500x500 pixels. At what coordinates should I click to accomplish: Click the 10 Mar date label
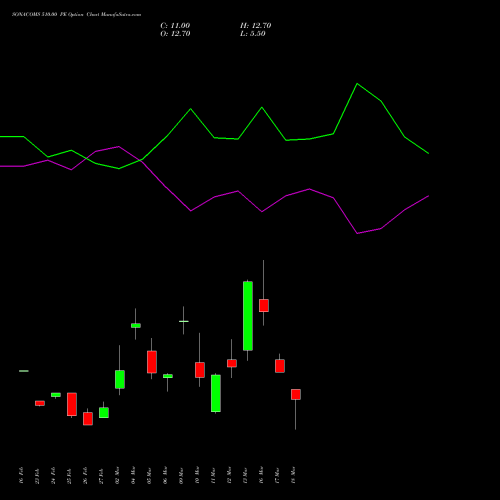point(197,475)
